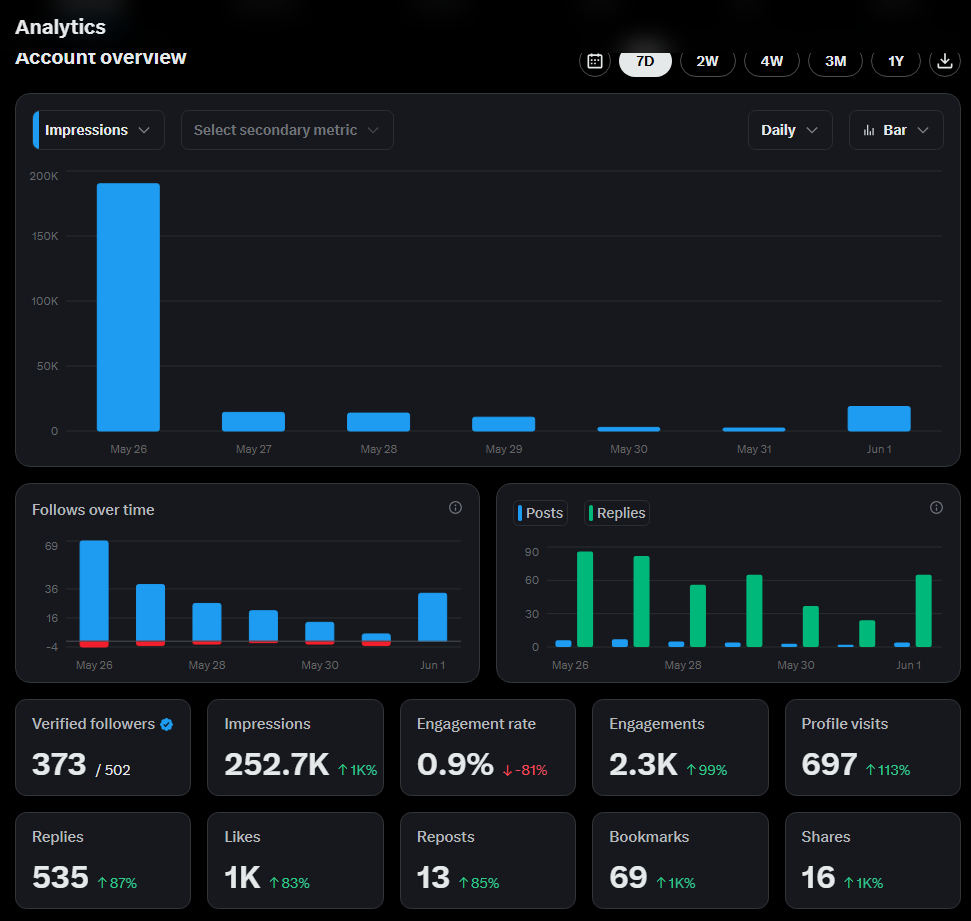Show info for Posts and Replies chart

(936, 508)
